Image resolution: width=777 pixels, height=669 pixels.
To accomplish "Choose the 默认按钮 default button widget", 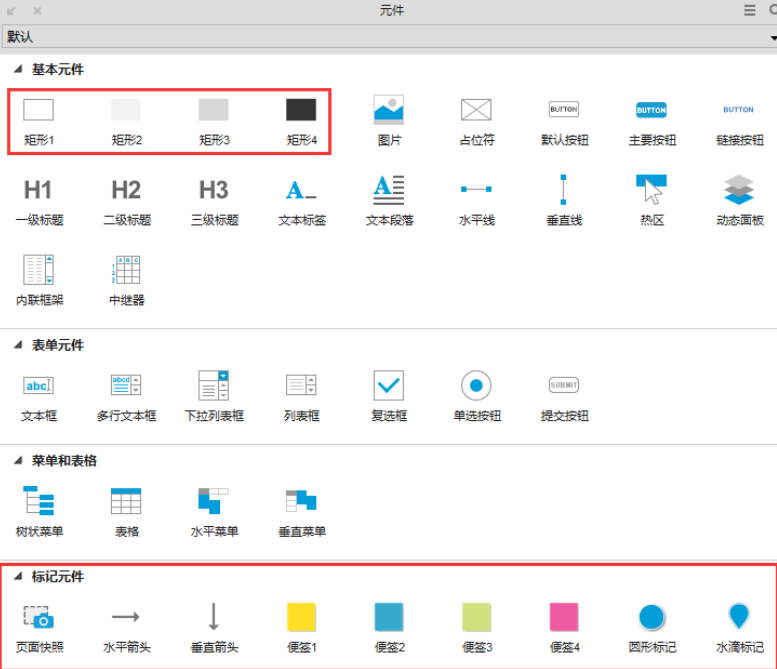I will pos(564,121).
